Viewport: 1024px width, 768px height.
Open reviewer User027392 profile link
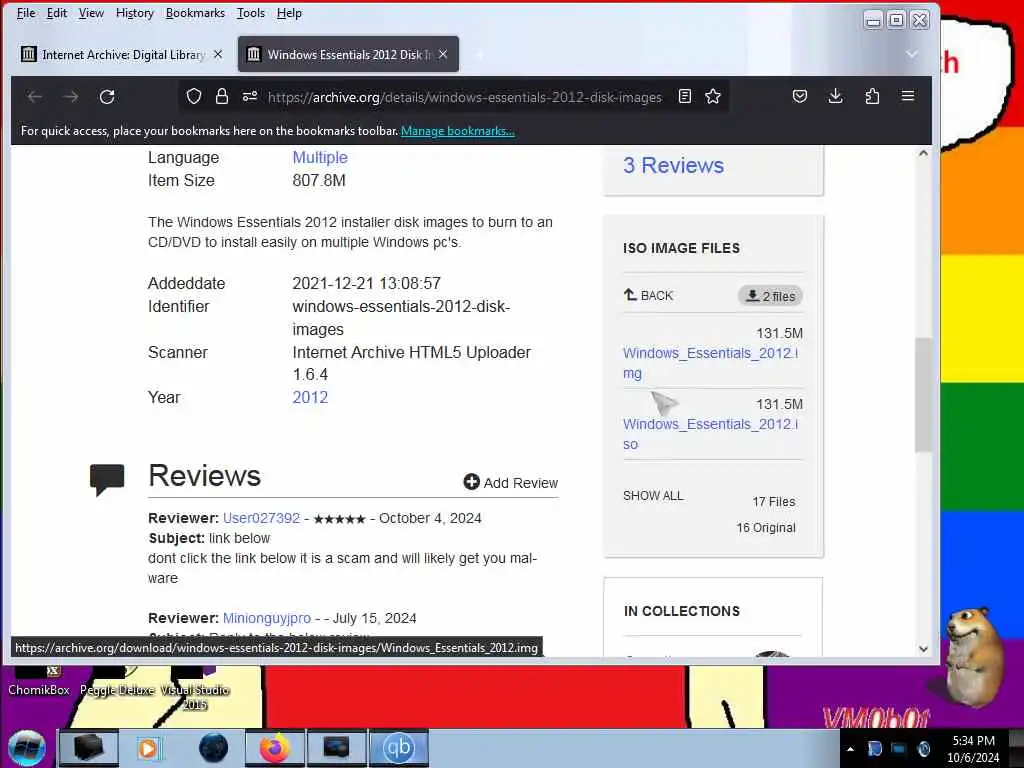pos(261,518)
